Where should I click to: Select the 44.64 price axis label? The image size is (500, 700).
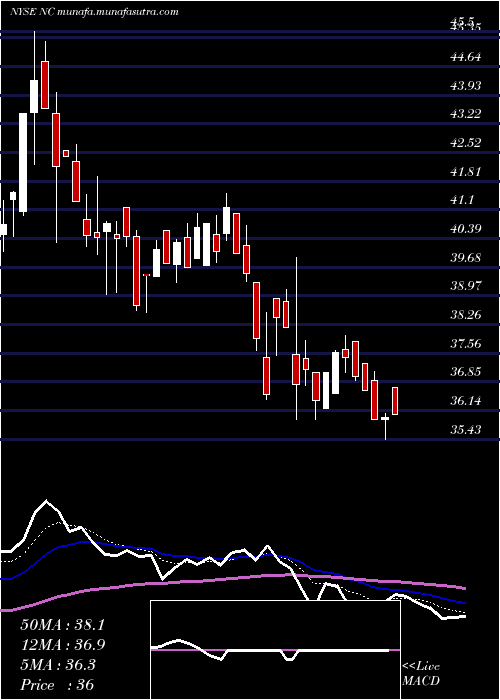[466, 57]
